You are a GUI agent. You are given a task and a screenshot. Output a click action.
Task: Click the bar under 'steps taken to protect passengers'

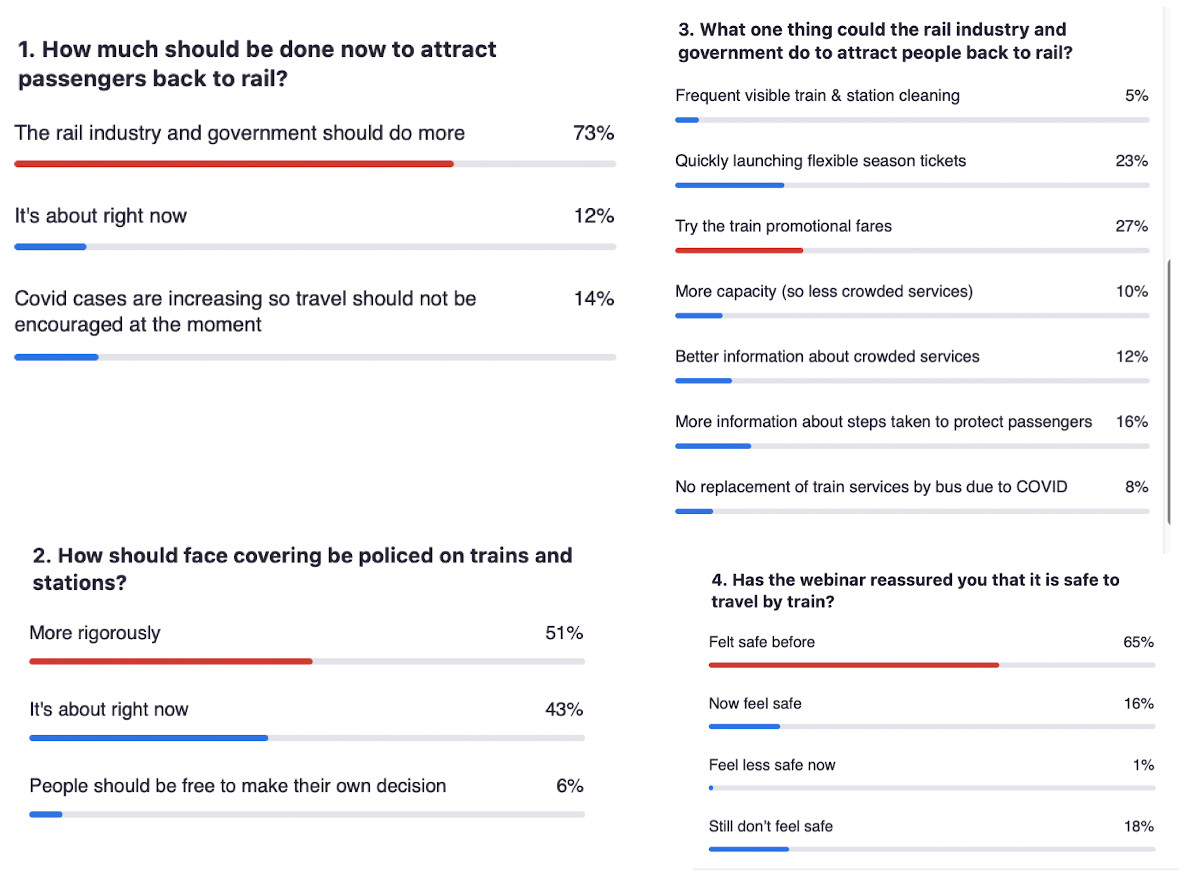[713, 446]
